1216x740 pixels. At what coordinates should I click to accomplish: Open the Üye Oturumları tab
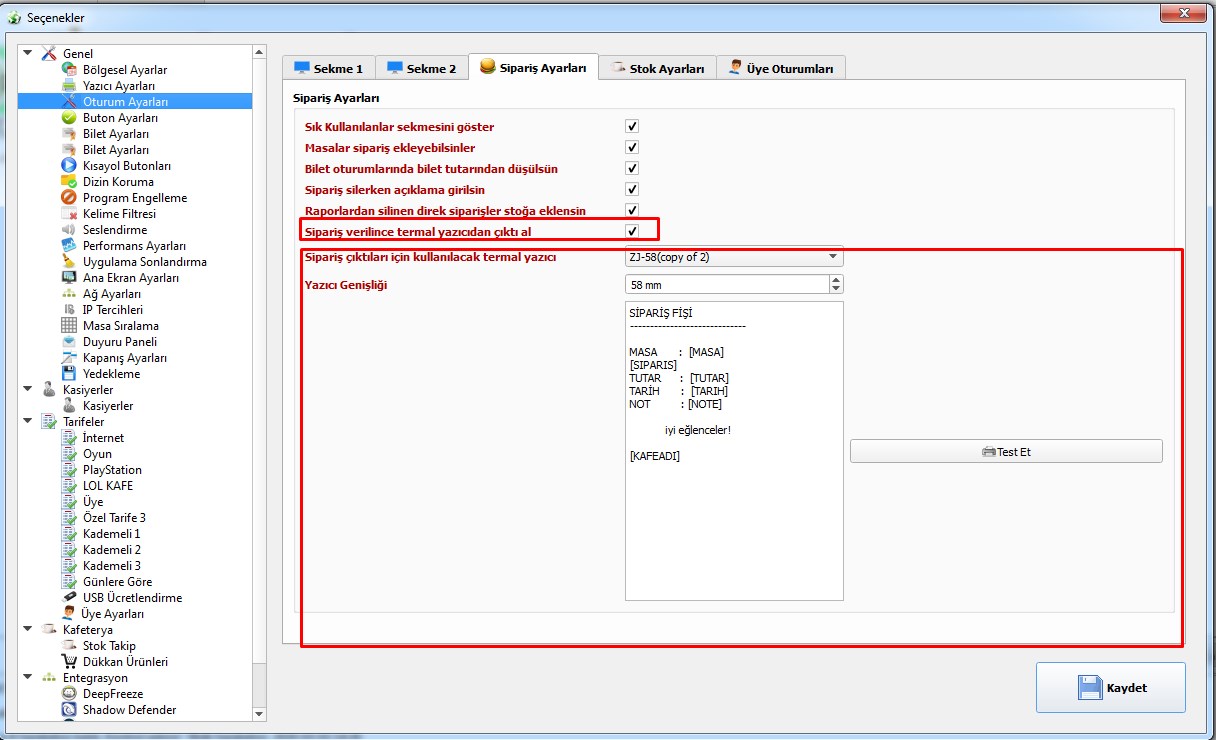781,68
